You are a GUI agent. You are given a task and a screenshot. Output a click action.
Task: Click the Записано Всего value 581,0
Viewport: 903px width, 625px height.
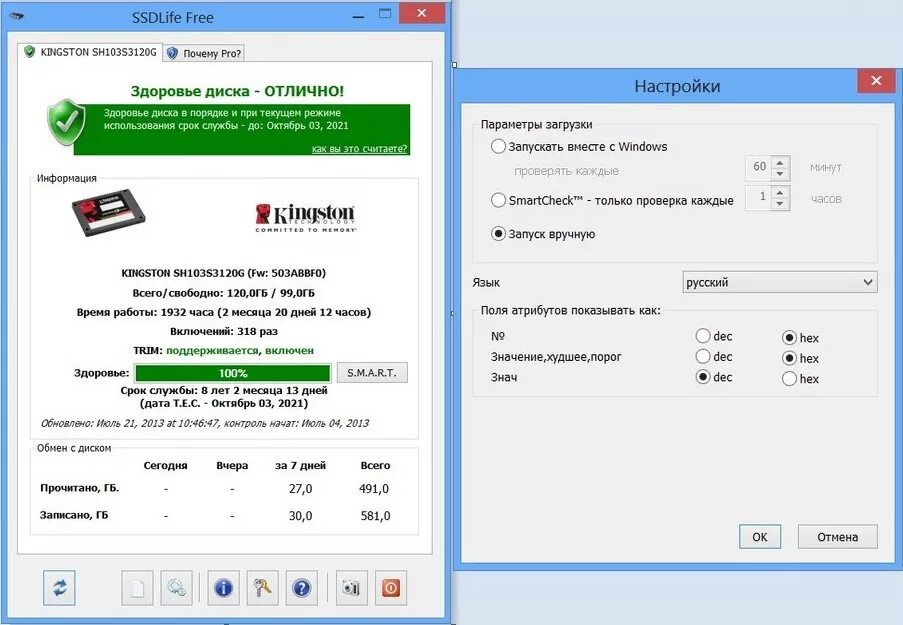[x=375, y=516]
